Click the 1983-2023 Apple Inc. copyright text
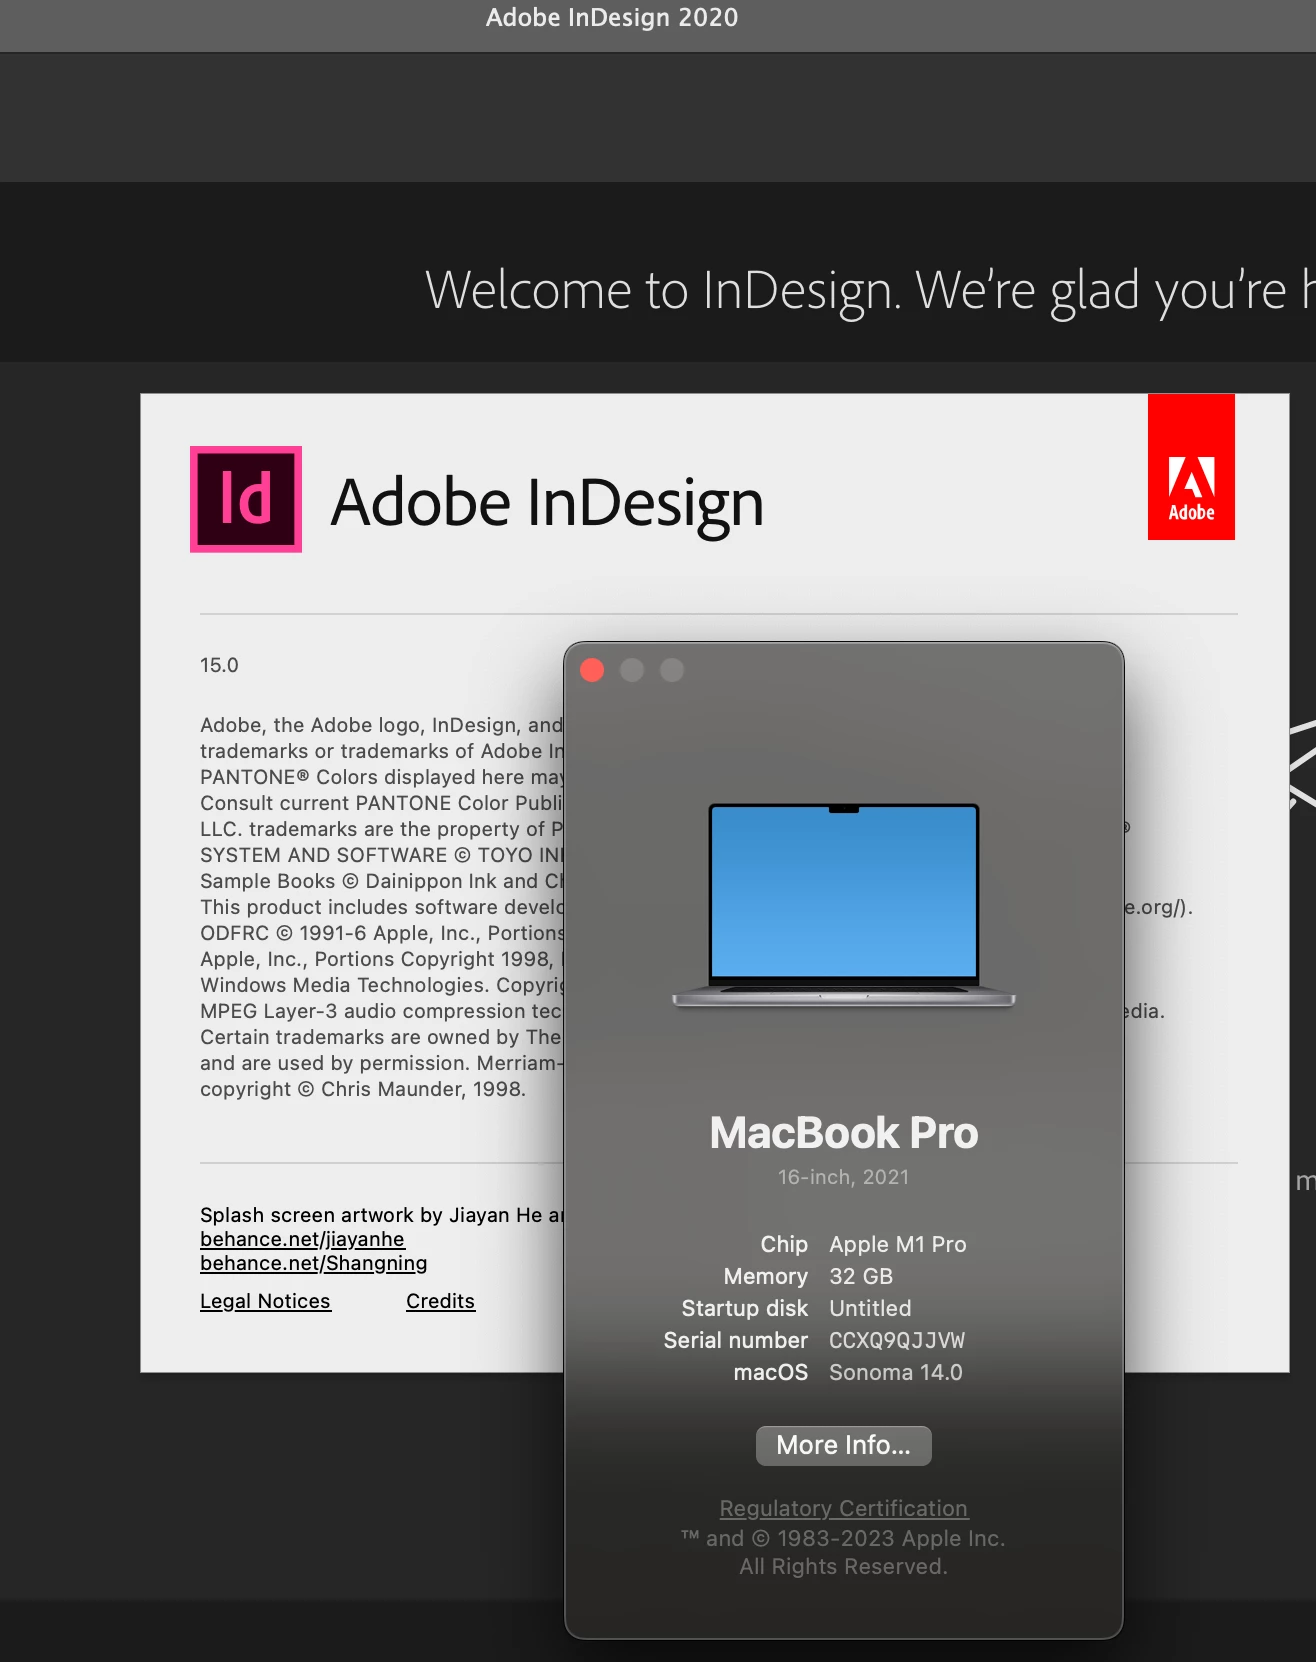This screenshot has width=1316, height=1662. point(844,1538)
